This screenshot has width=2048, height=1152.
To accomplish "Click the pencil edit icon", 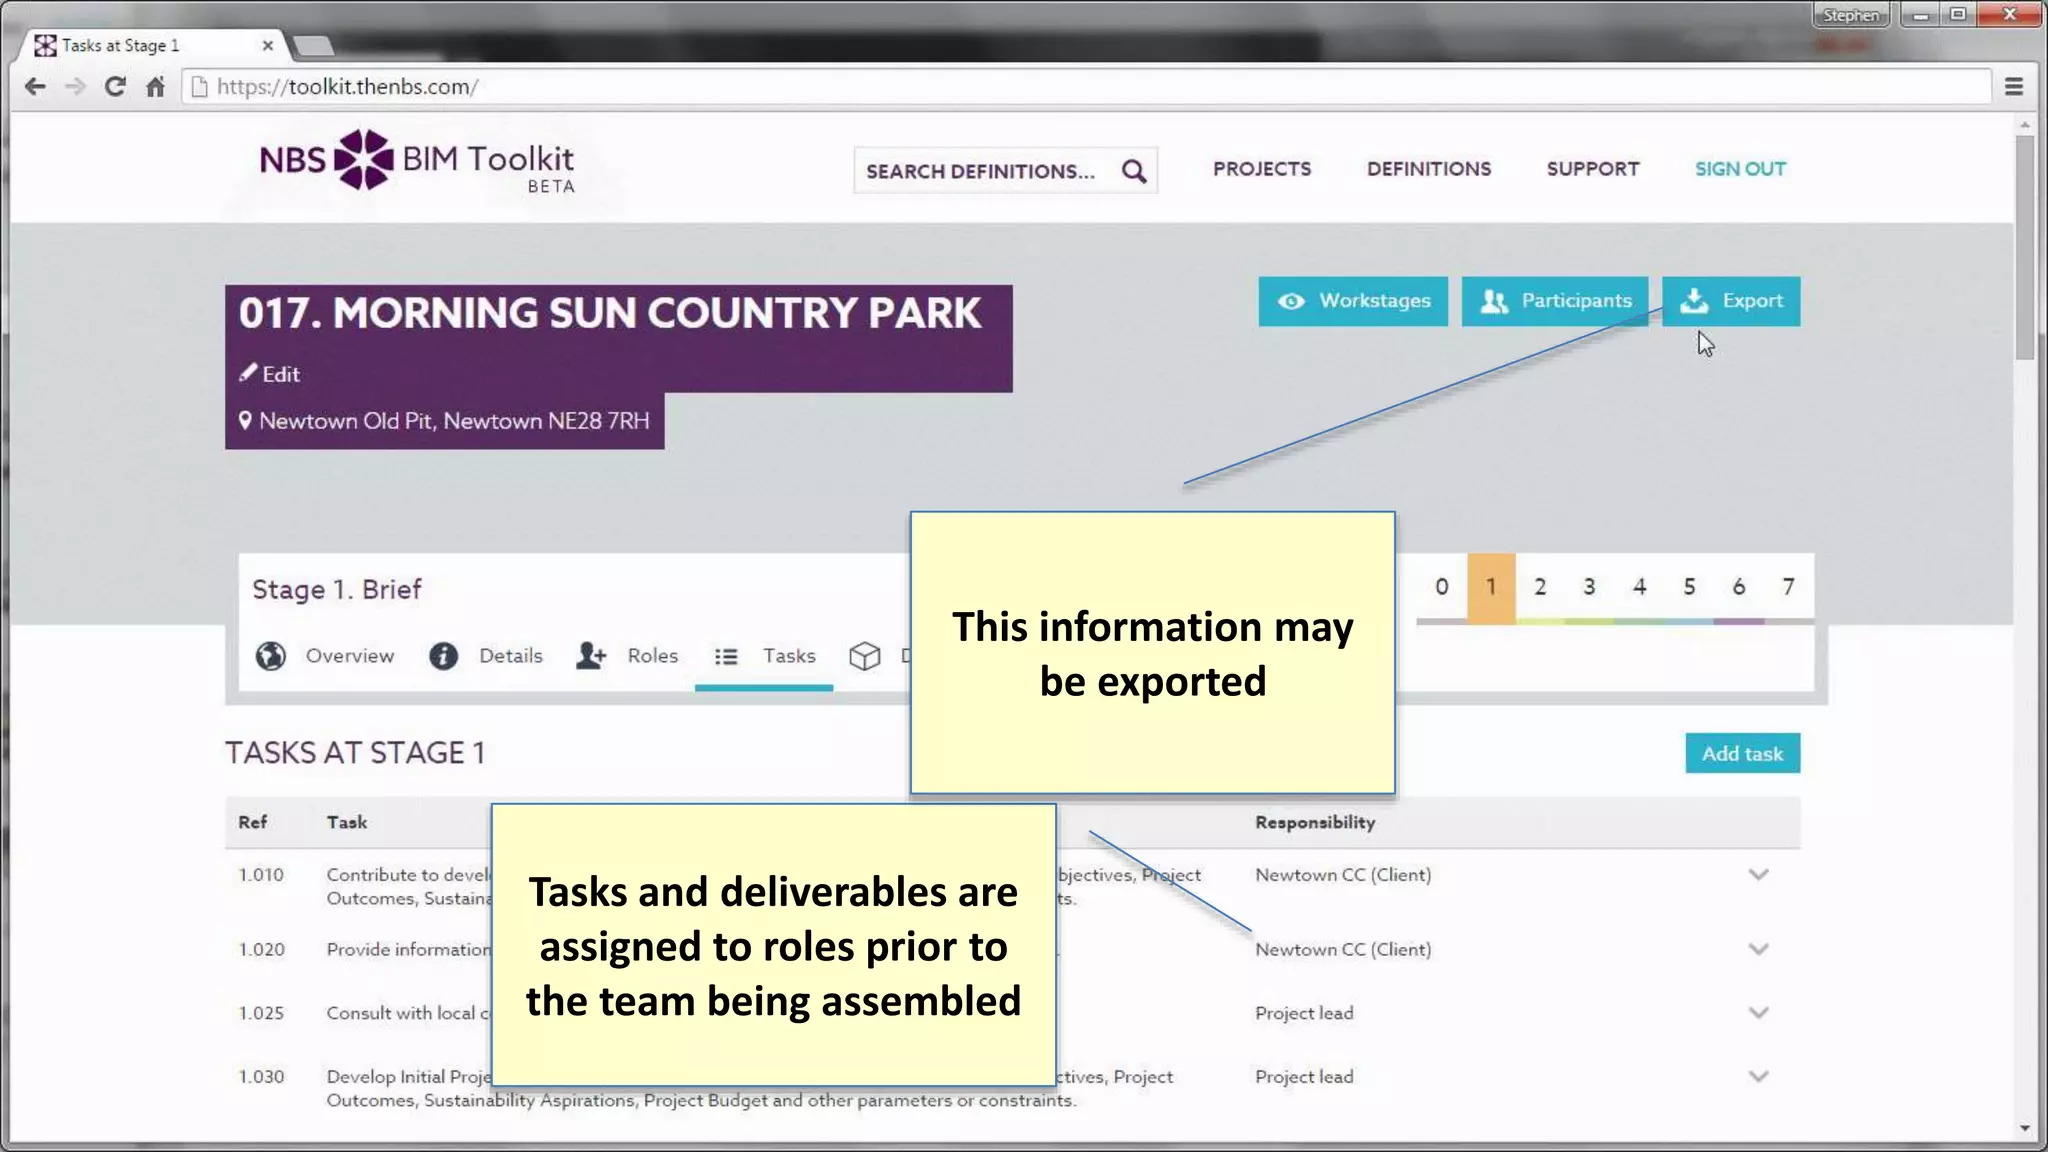I will (x=248, y=373).
